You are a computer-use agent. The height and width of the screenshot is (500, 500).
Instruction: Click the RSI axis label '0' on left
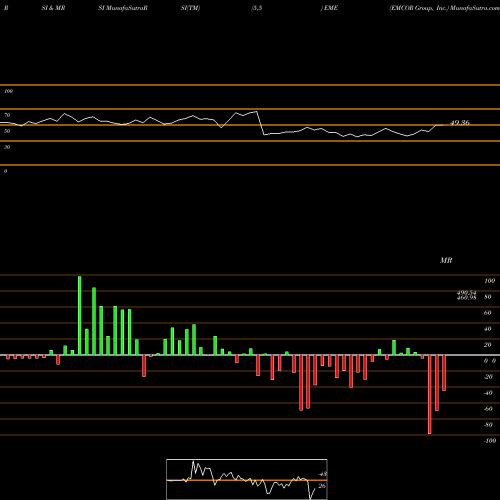pyautogui.click(x=5, y=171)
